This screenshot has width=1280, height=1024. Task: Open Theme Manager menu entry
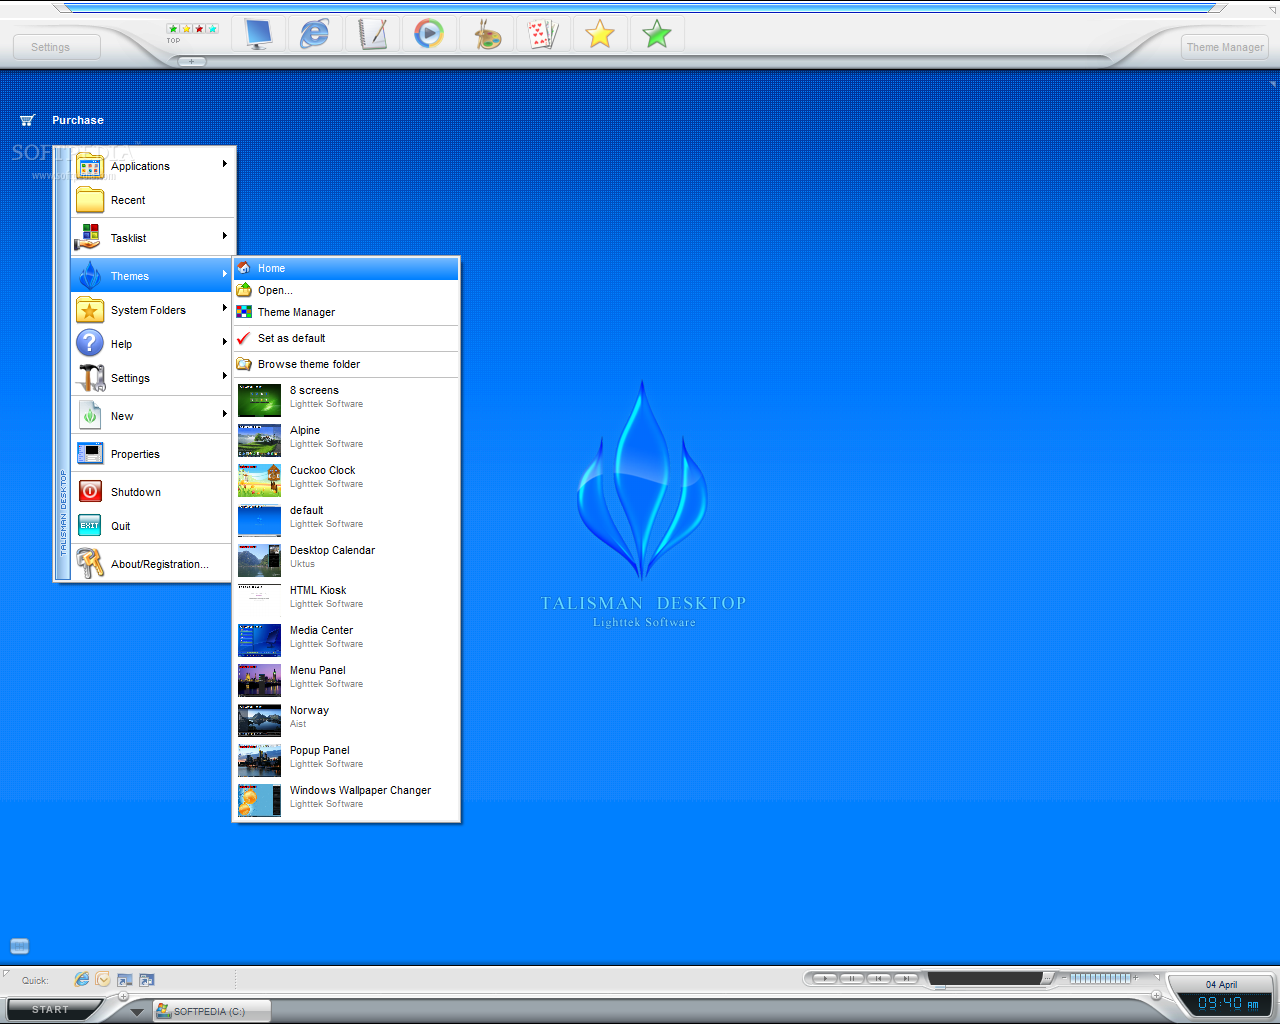346,312
